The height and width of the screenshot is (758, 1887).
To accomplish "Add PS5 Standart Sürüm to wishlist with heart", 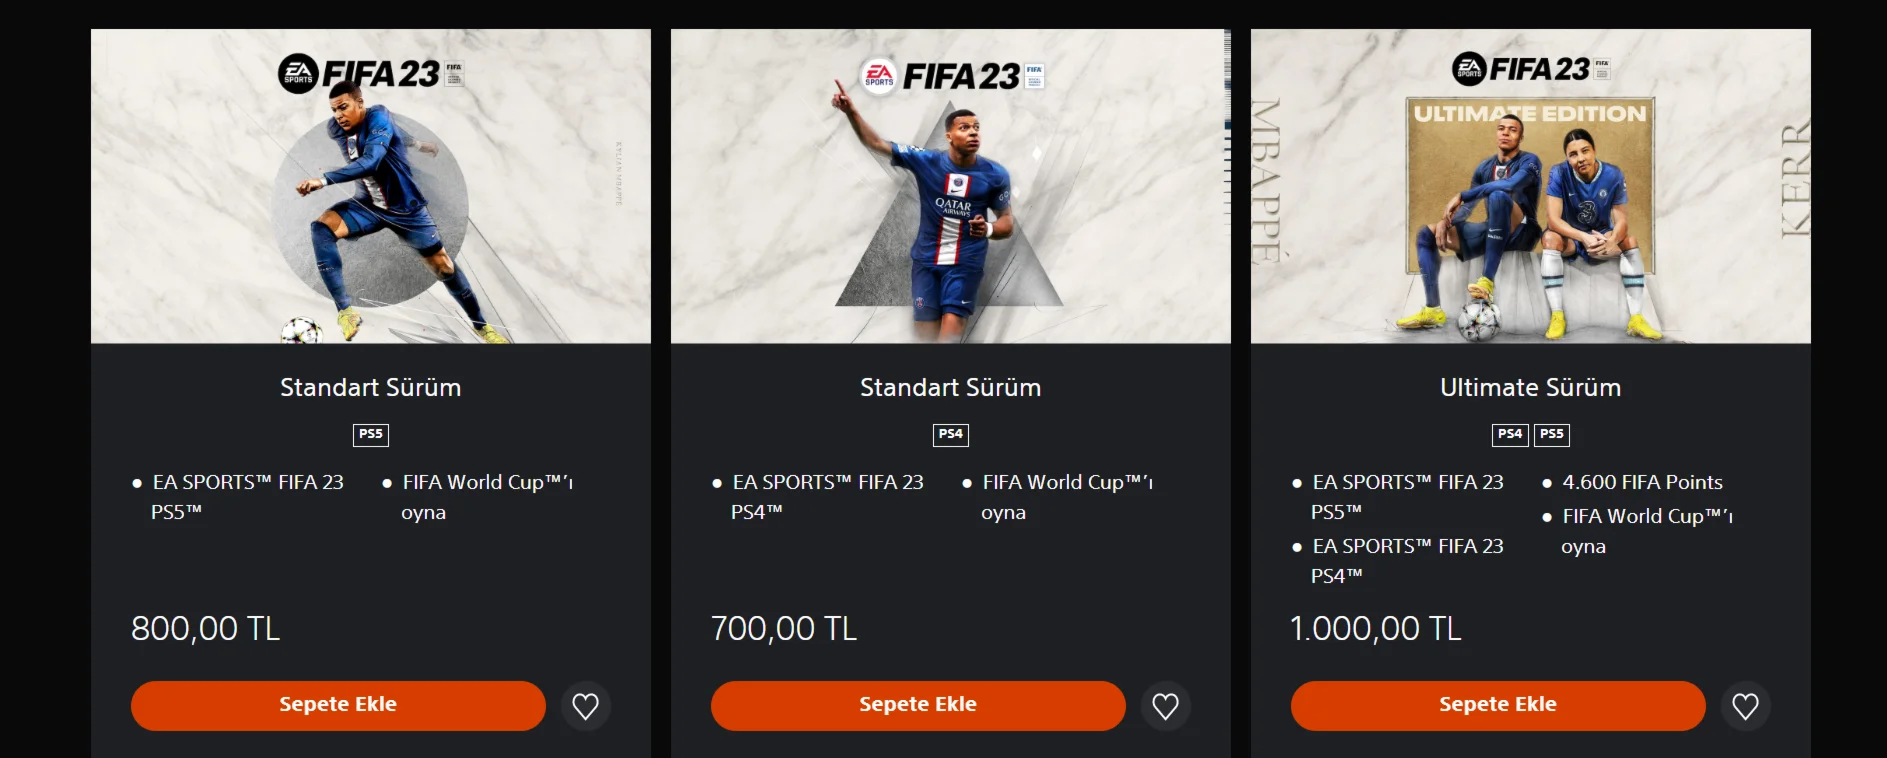I will tap(585, 706).
